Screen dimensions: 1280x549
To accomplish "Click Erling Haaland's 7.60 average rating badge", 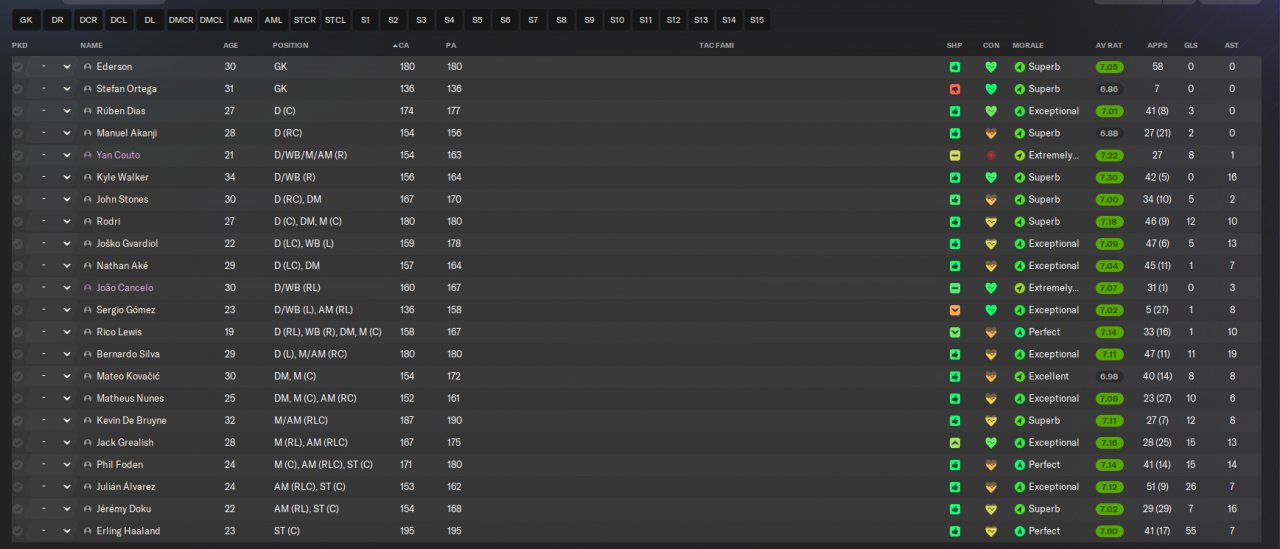I will [x=1109, y=531].
